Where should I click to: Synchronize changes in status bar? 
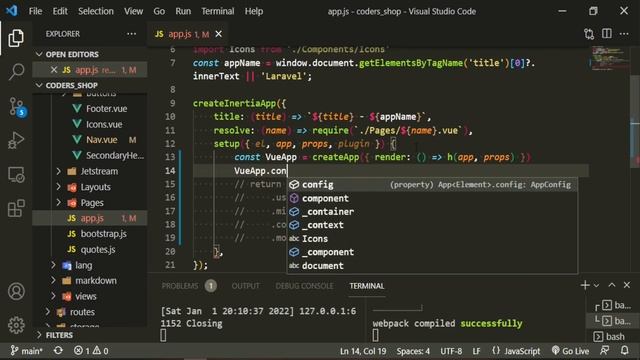click(x=58, y=351)
